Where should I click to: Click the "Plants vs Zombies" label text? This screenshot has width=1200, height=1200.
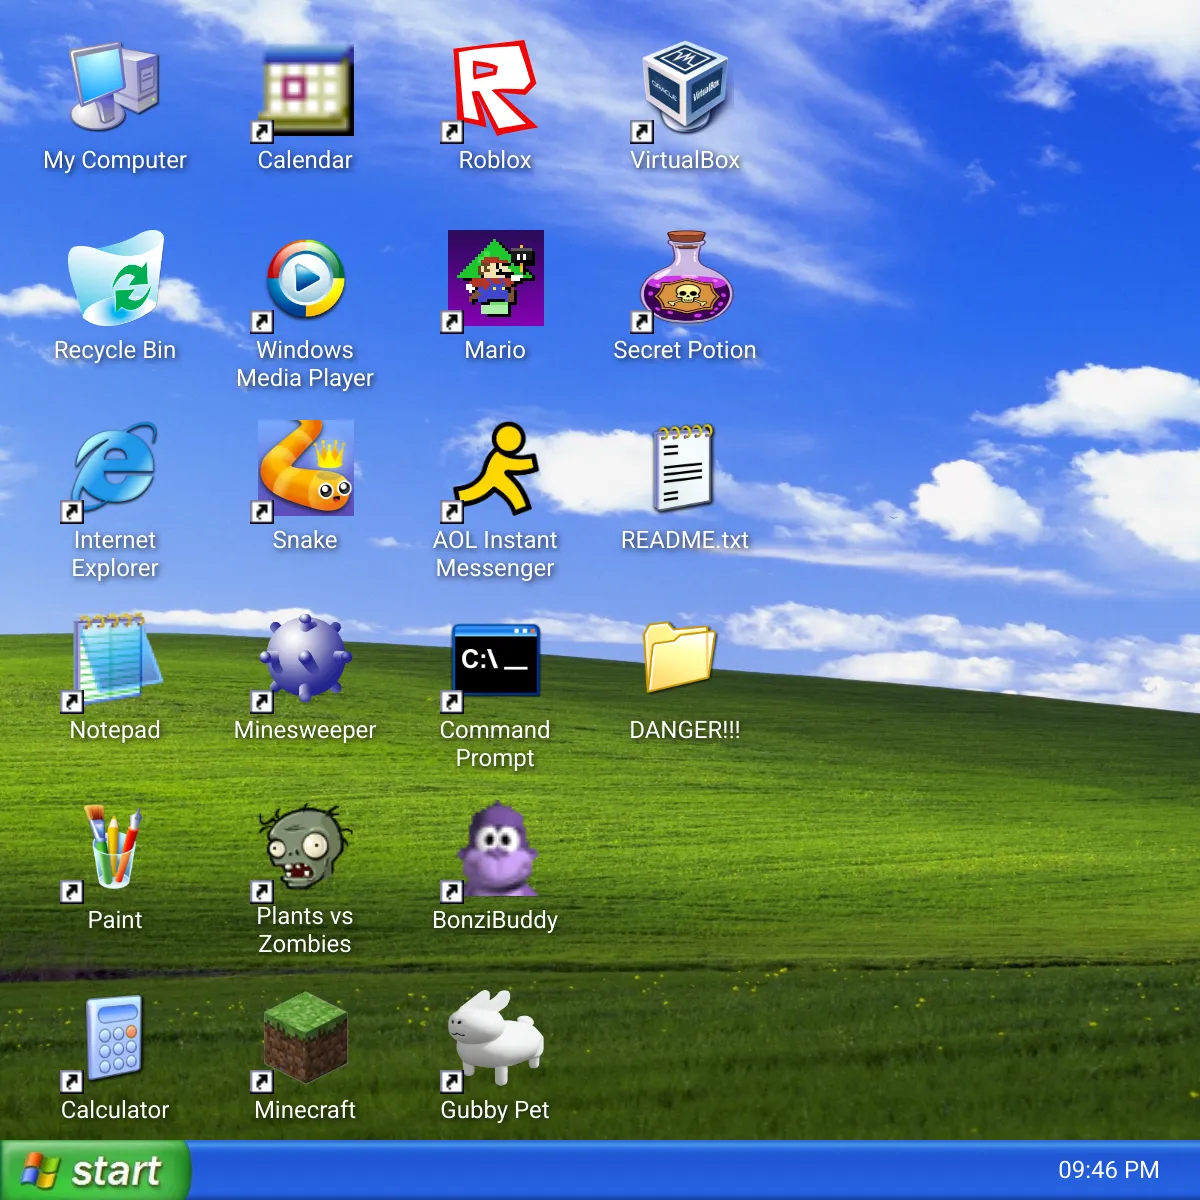point(305,930)
